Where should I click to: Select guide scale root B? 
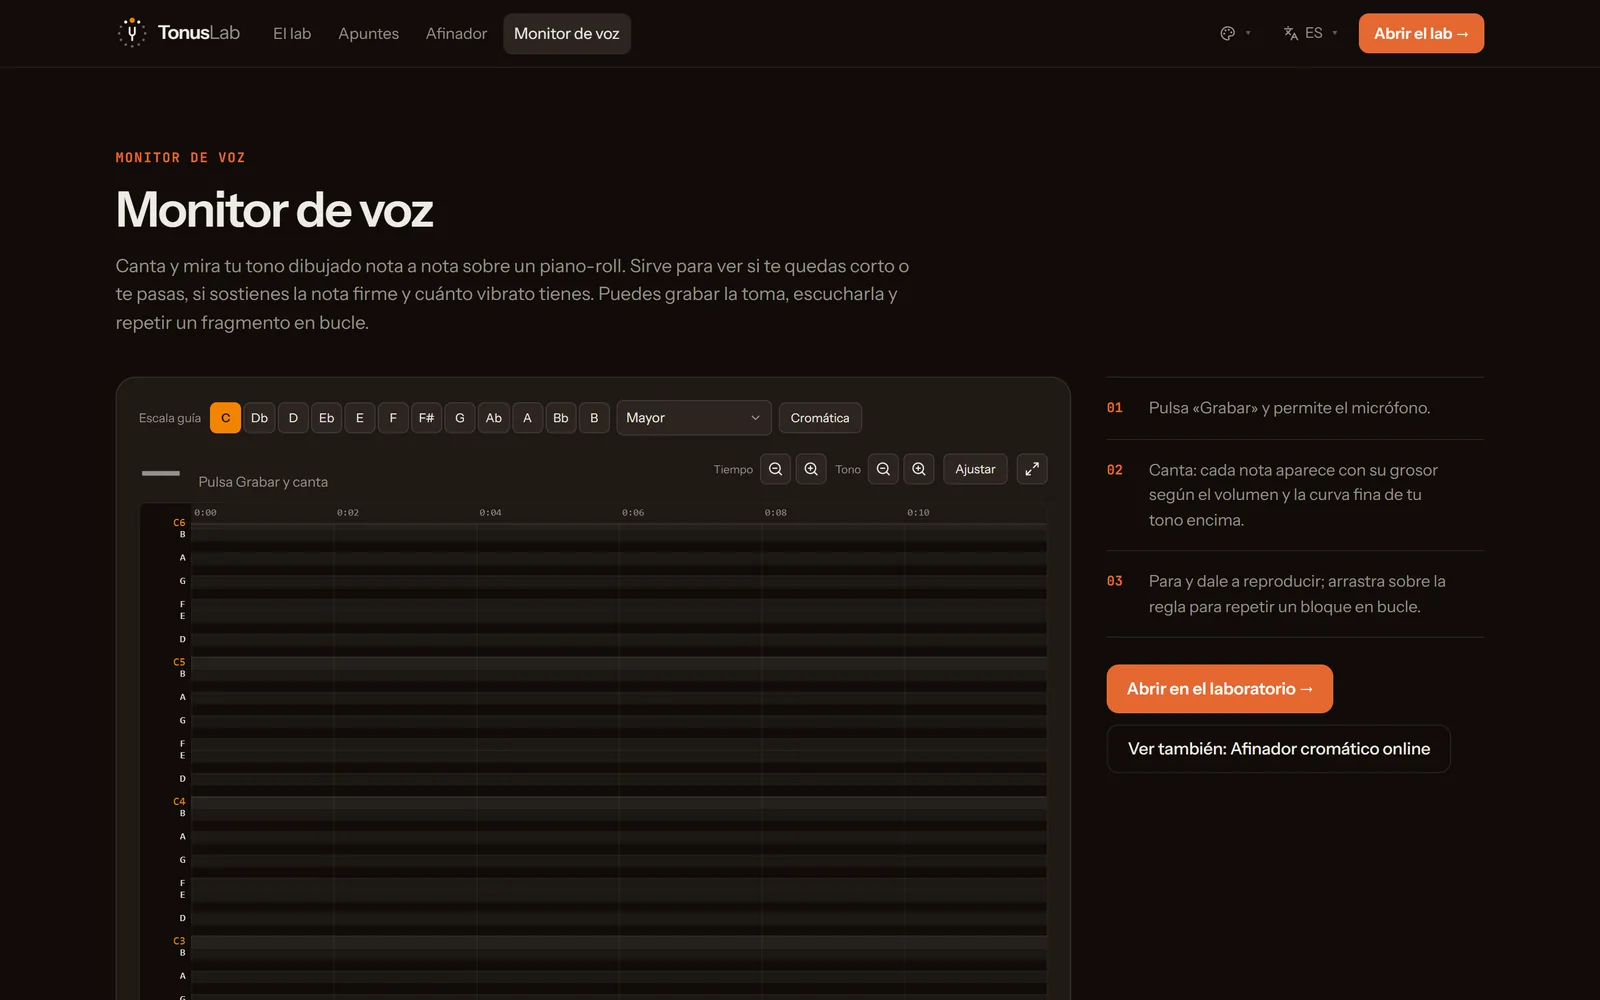pyautogui.click(x=594, y=418)
